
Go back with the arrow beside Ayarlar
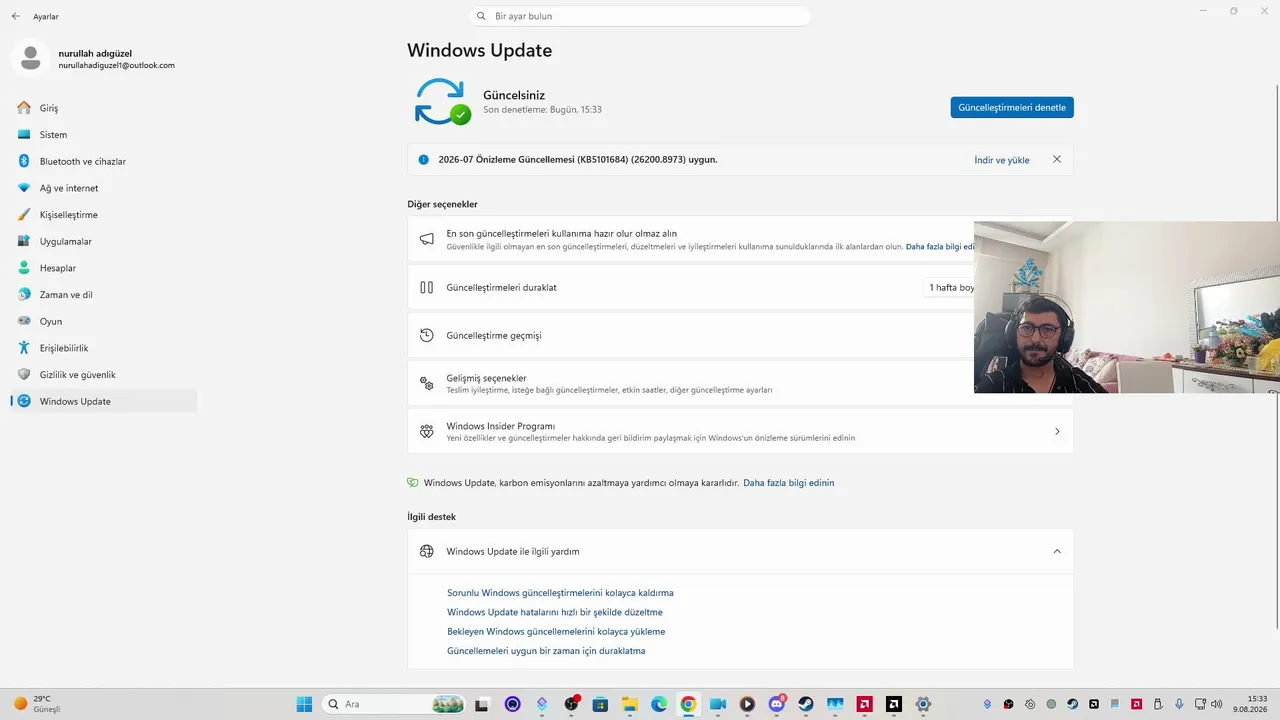[x=15, y=16]
